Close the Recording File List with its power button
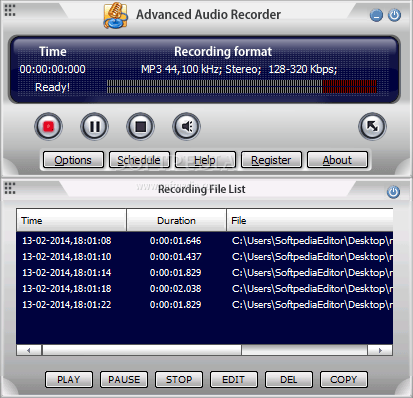413x398 pixels. coord(393,192)
